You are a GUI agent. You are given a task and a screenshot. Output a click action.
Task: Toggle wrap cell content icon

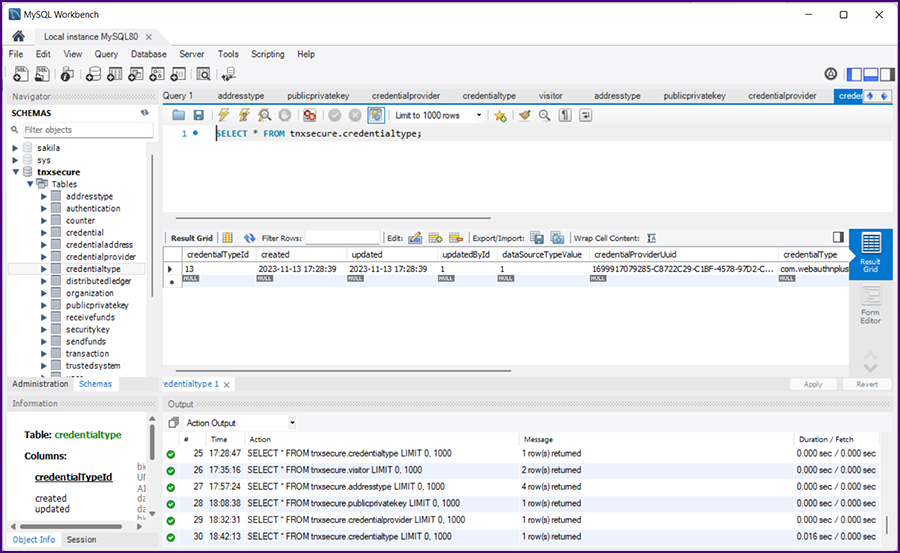click(x=651, y=238)
